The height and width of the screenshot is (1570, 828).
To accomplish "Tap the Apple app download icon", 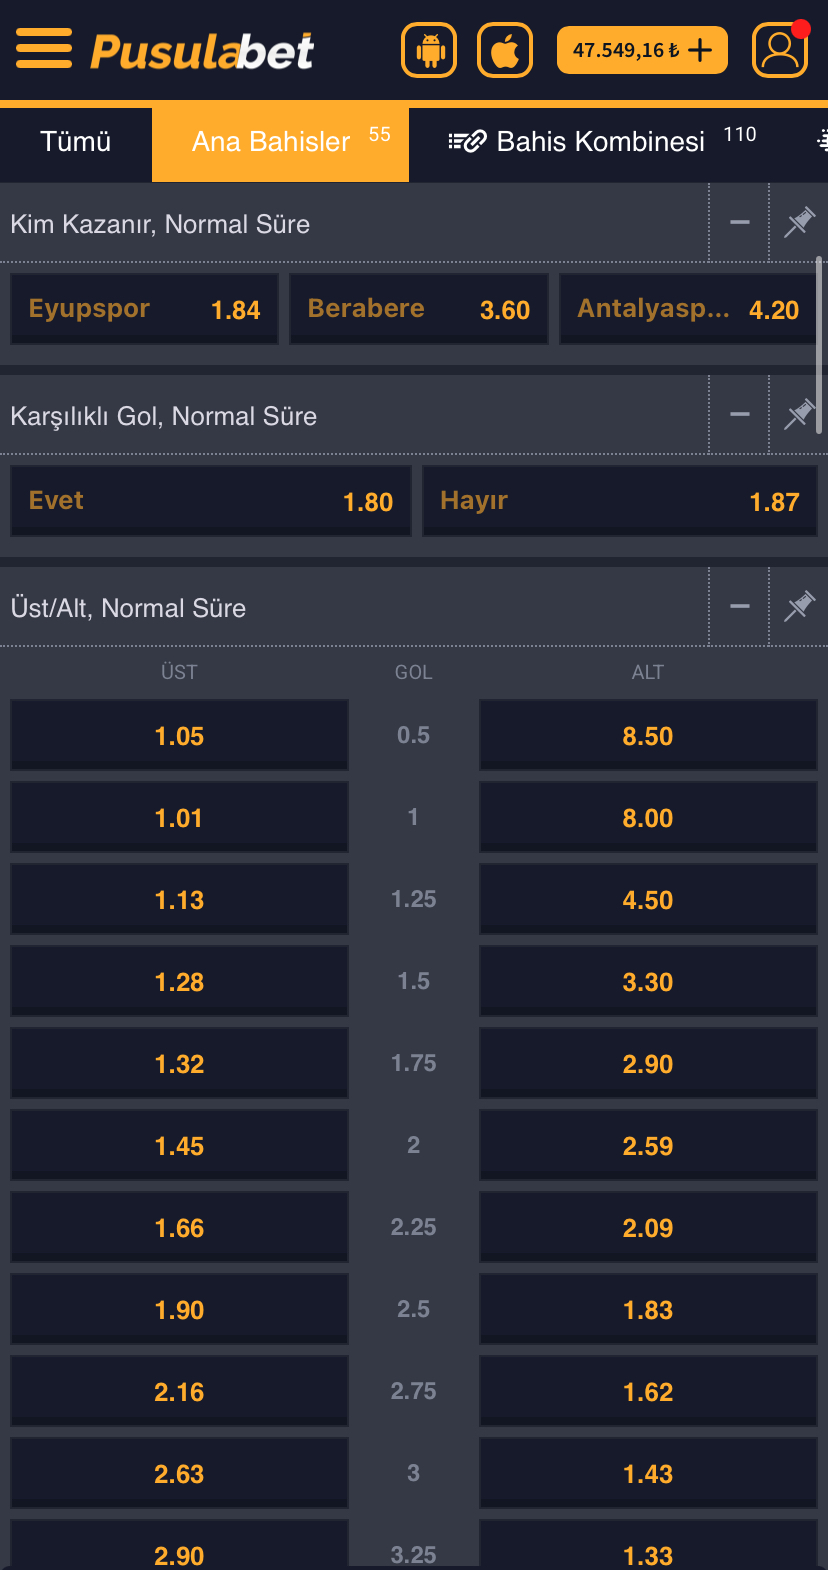I will click(x=505, y=50).
